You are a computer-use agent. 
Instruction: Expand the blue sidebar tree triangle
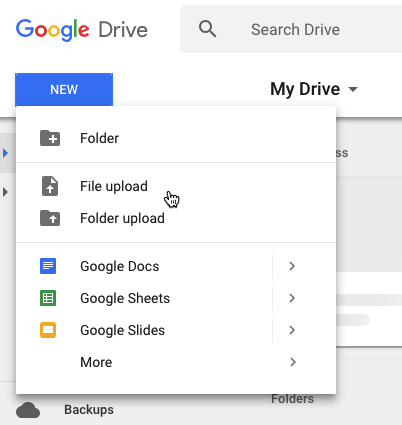[5, 153]
